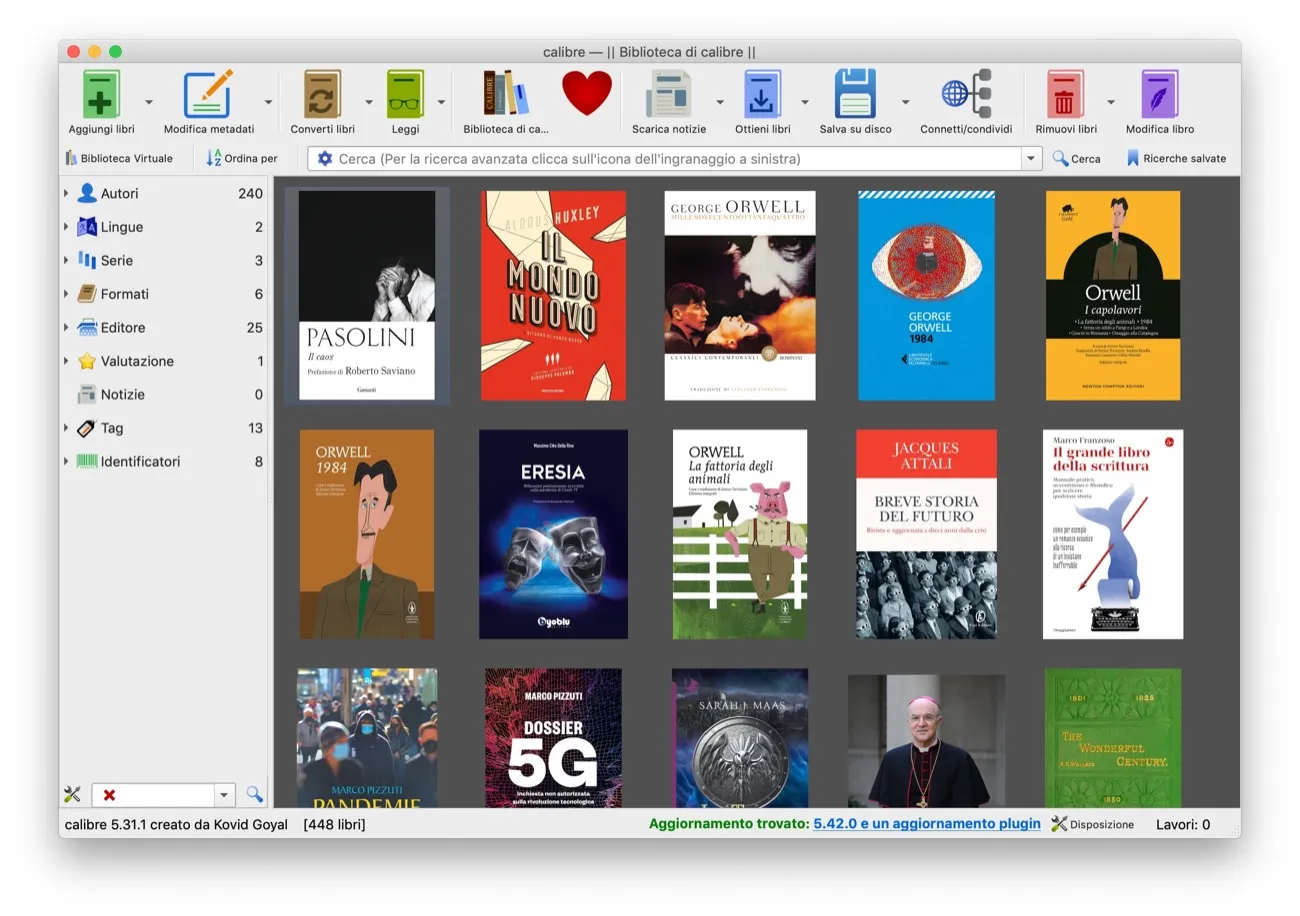Click the donate heart icon
Image resolution: width=1300 pixels, height=916 pixels.
(x=586, y=95)
